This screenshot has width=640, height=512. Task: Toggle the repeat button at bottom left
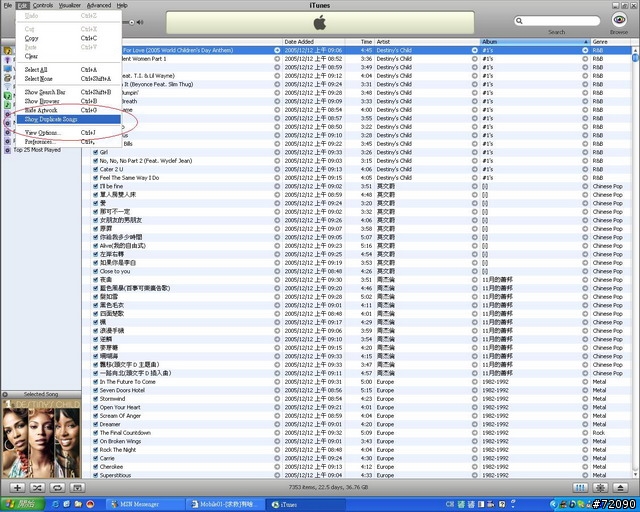click(57, 488)
